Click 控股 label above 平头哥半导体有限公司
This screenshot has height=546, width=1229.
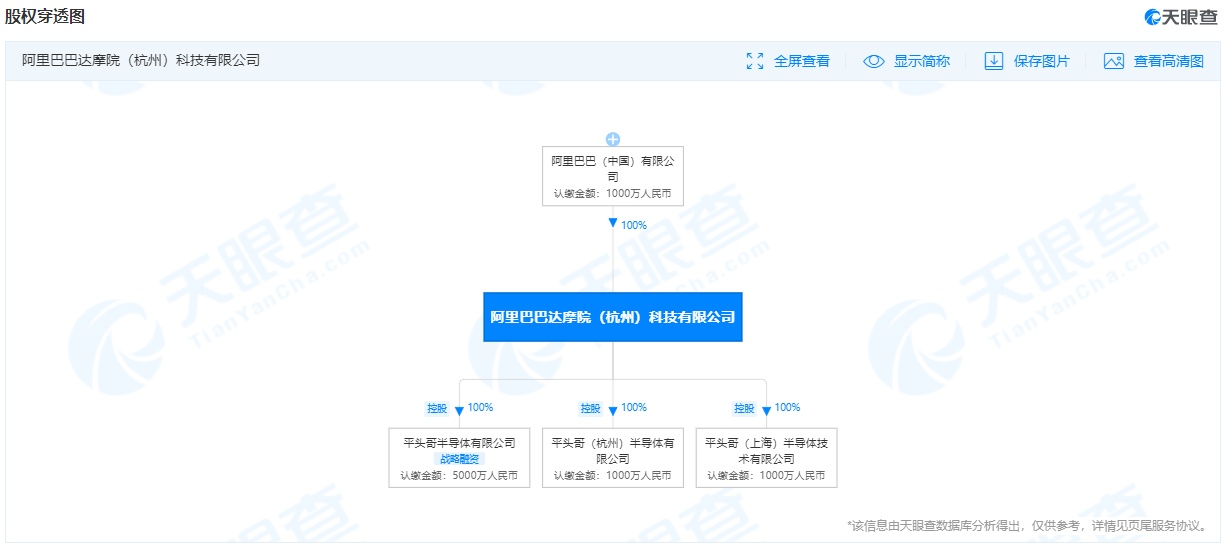437,408
